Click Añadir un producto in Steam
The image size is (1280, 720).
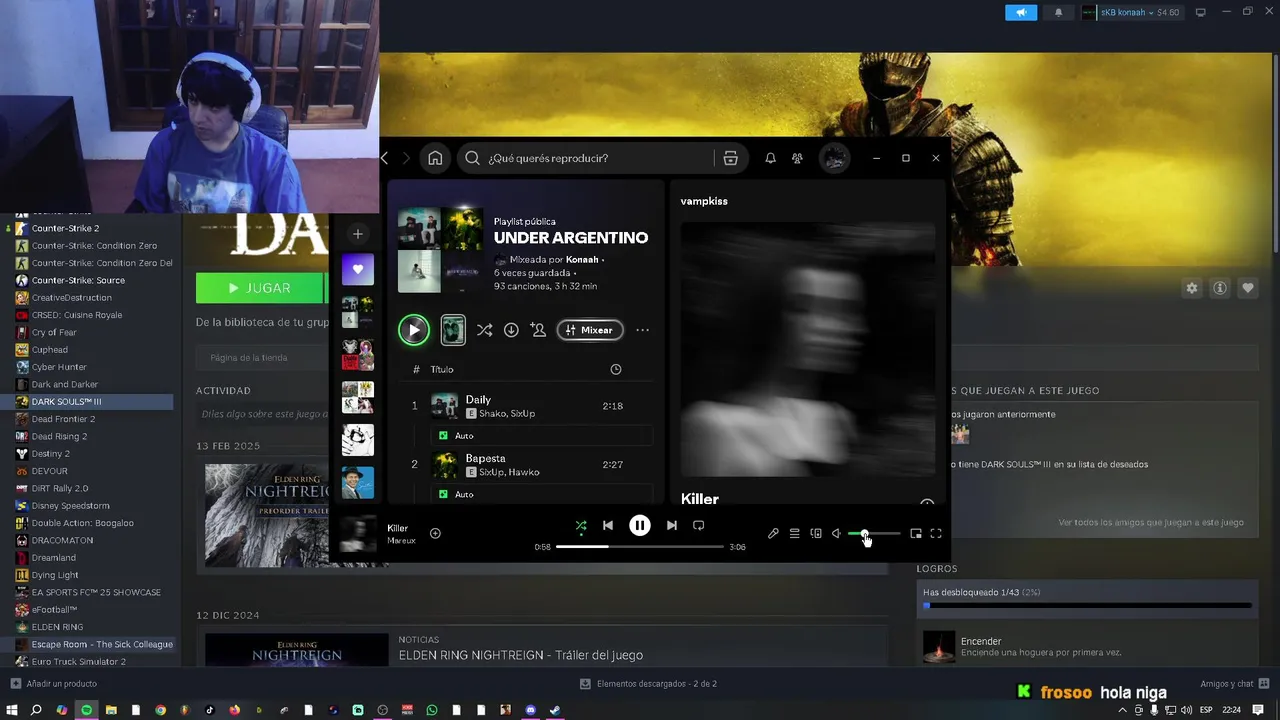click(54, 684)
